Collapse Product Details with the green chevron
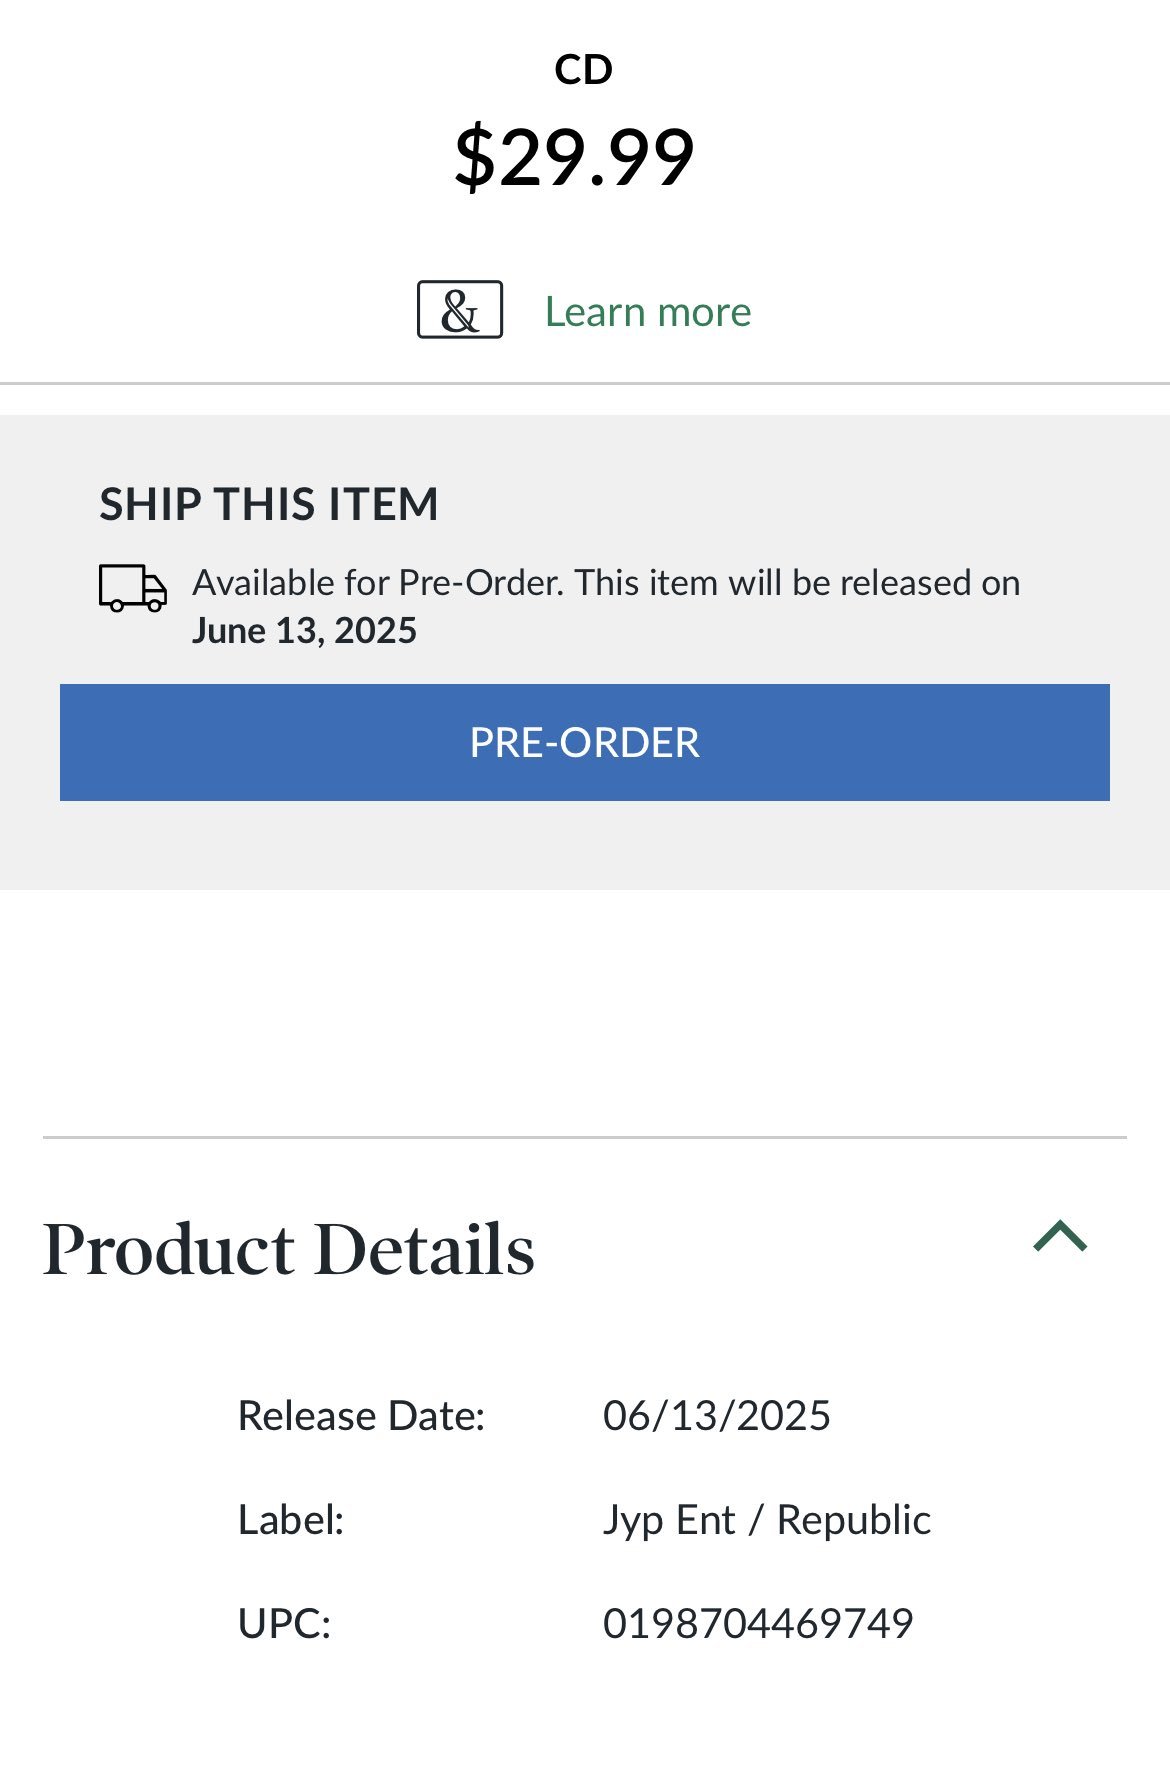The width and height of the screenshot is (1170, 1771). [x=1060, y=1237]
